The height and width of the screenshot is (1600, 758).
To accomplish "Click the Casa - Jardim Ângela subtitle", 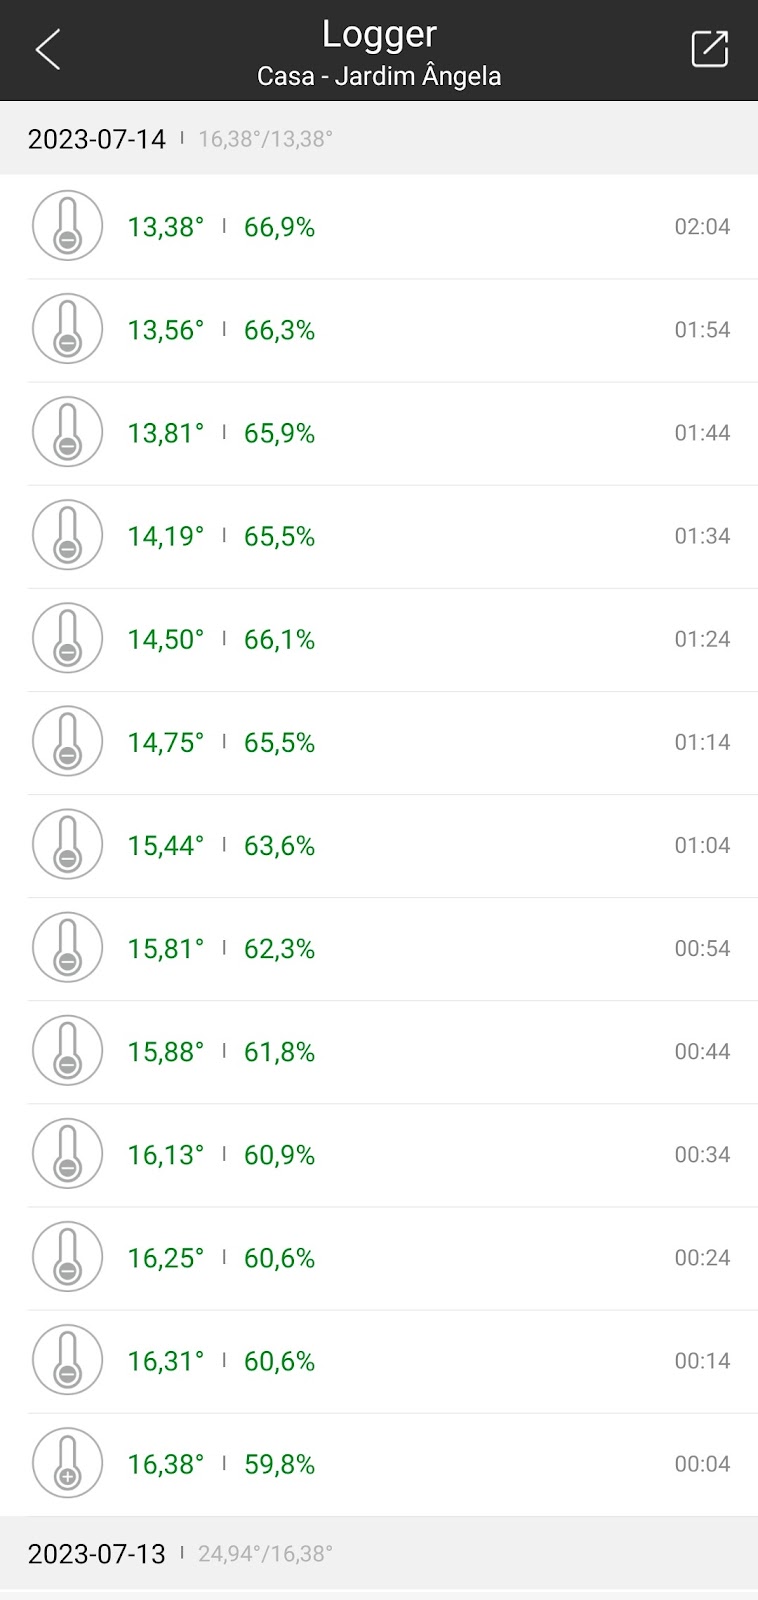I will point(379,76).
